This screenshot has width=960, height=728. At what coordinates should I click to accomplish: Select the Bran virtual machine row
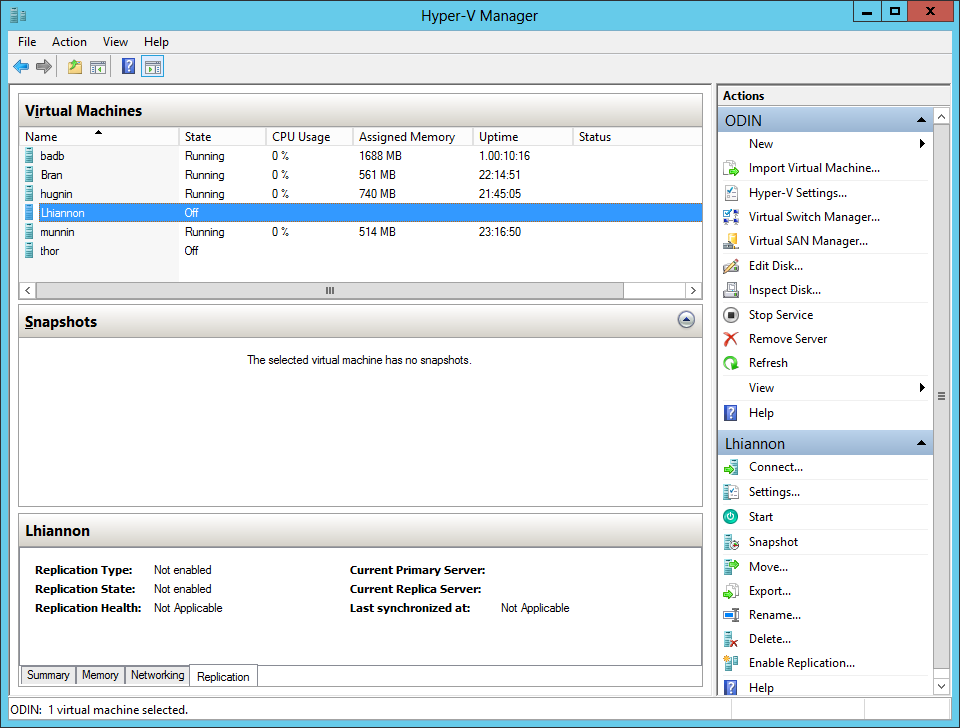click(x=361, y=174)
